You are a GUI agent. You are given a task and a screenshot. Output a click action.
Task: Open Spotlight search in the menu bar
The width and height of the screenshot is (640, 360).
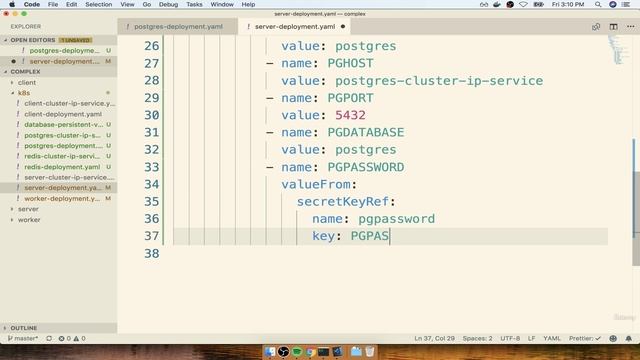click(598, 4)
